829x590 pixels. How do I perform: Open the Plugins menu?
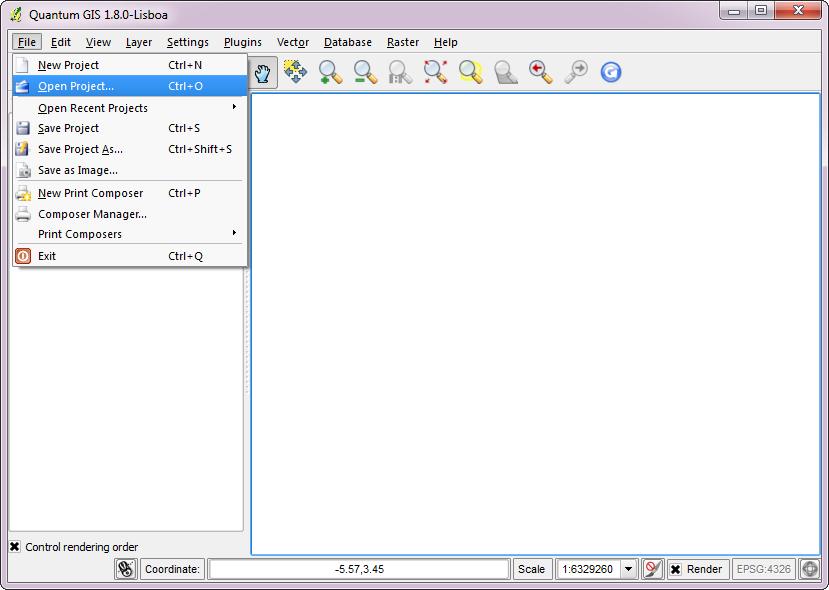(x=243, y=42)
